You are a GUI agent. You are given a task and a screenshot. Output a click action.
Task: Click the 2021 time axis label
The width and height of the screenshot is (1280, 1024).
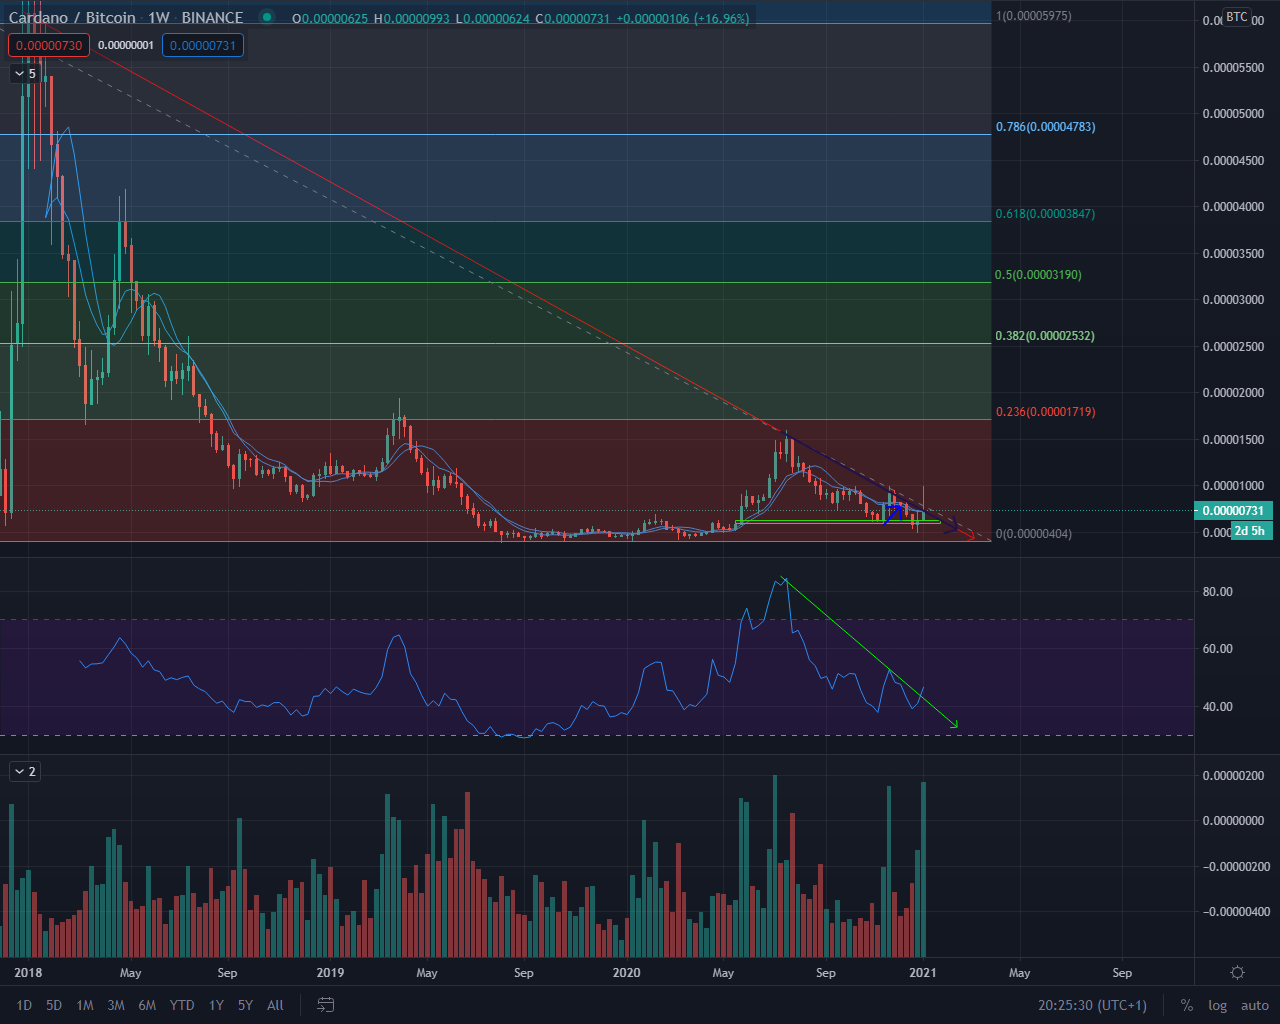922,973
